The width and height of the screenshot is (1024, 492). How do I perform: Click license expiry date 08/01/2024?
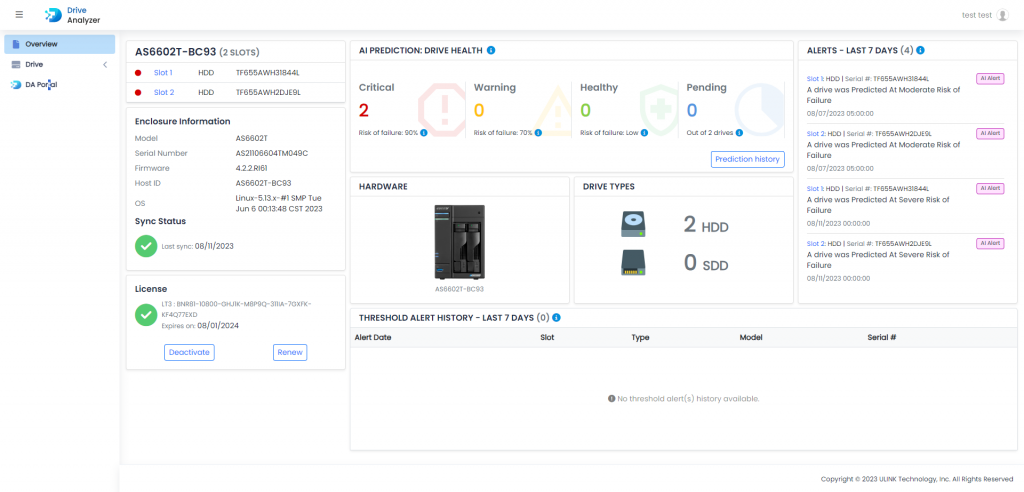pyautogui.click(x=219, y=325)
